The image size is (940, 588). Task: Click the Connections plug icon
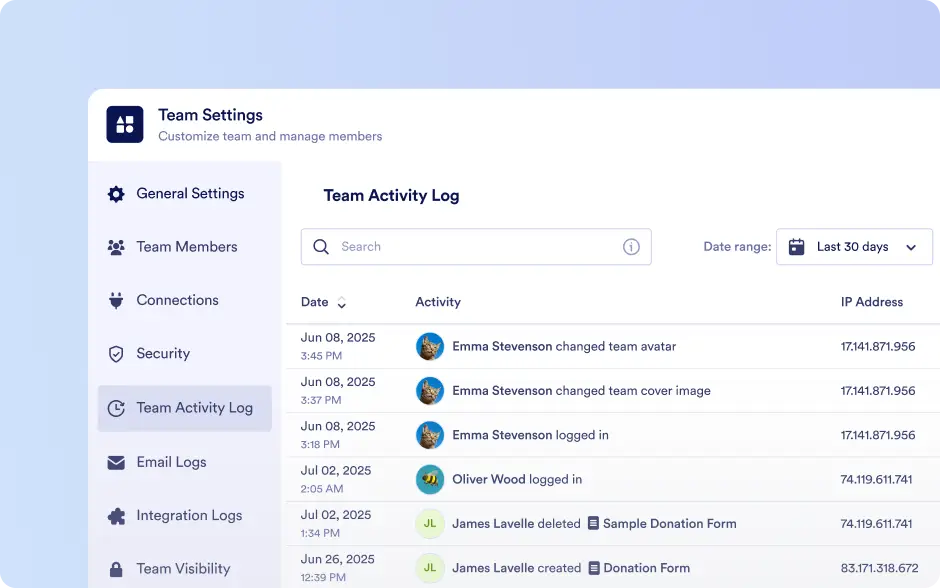116,300
